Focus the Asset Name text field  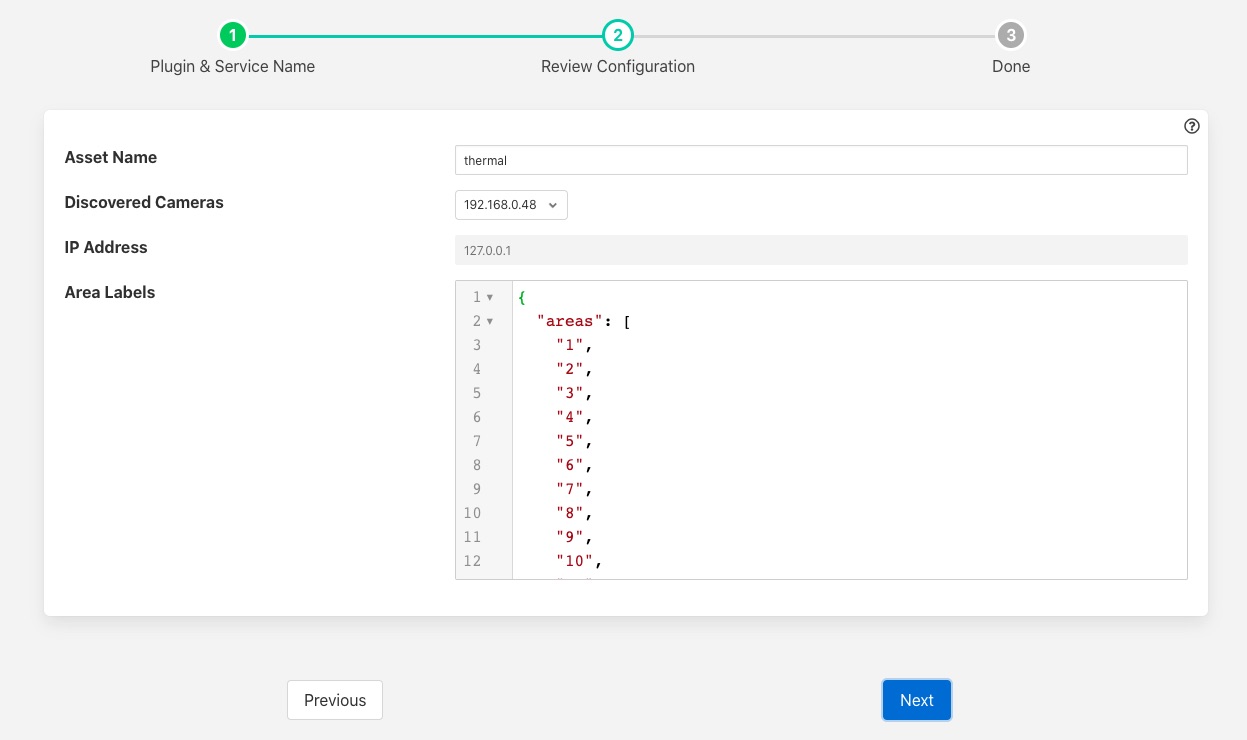pos(820,160)
